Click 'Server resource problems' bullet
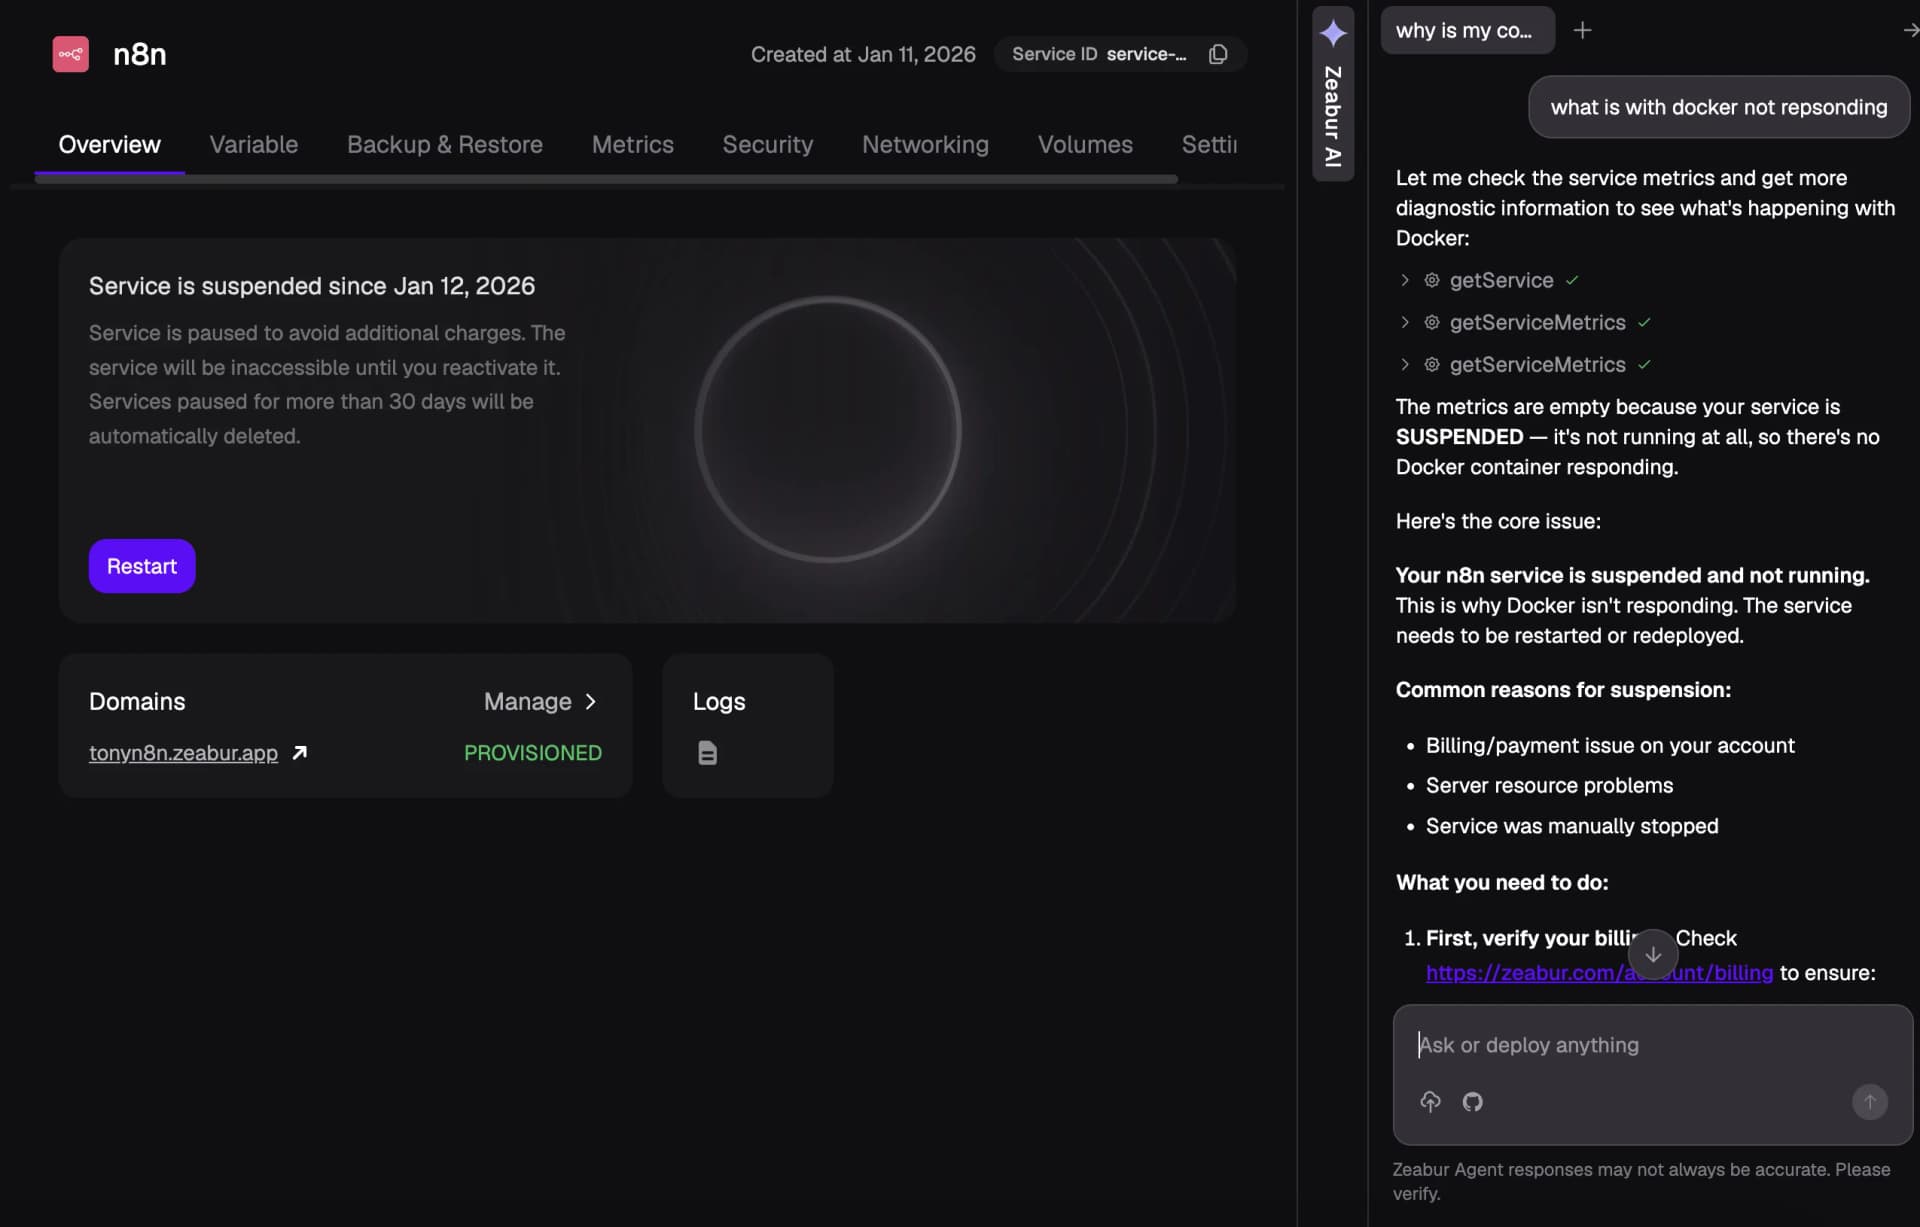 click(x=1549, y=785)
